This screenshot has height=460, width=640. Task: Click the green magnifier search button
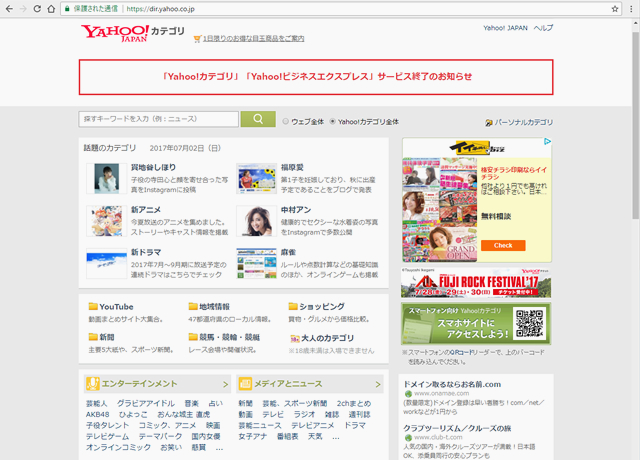[x=258, y=119]
